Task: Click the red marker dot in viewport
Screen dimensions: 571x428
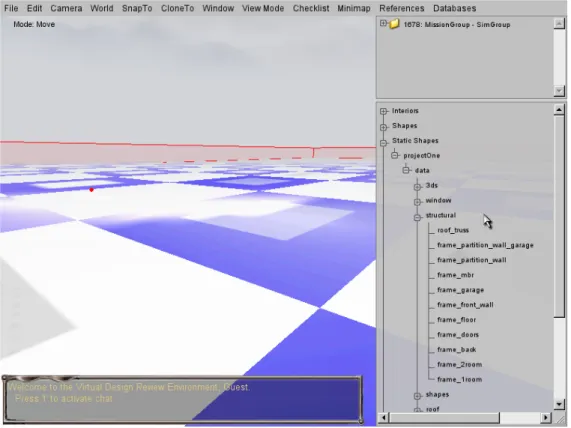Action: 91,190
